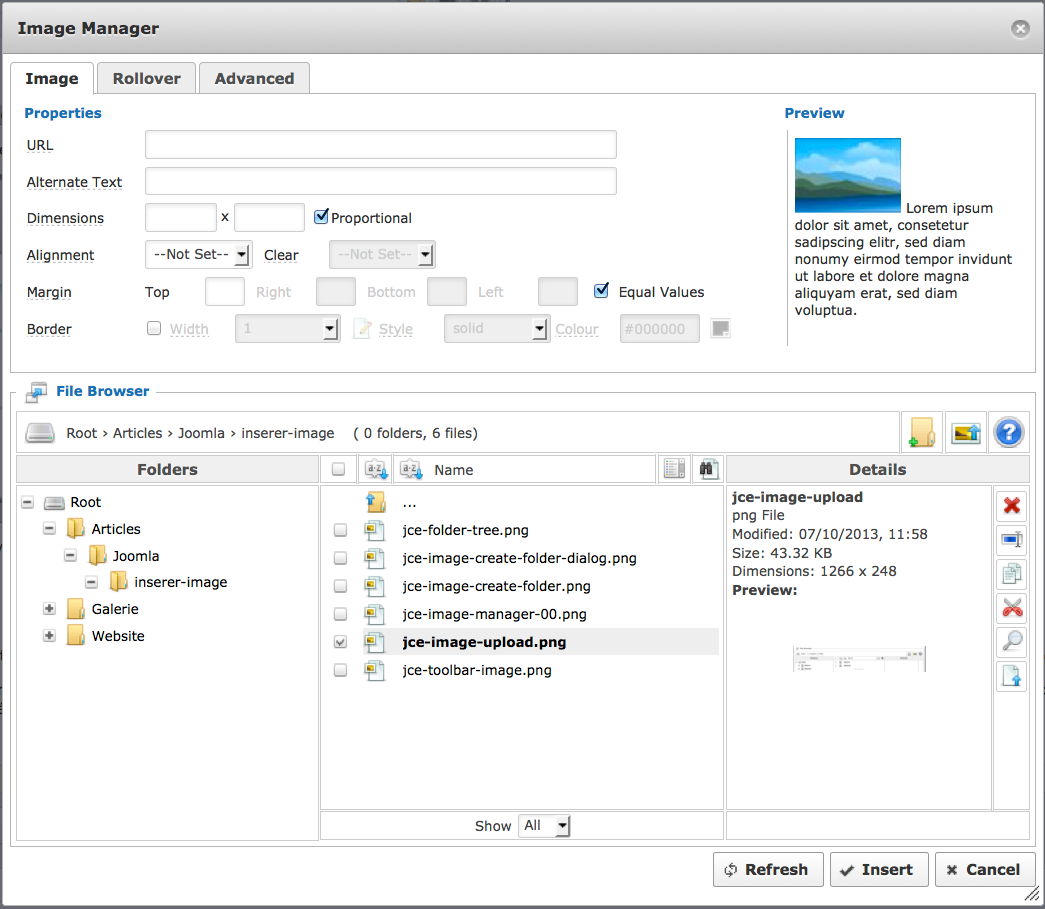The width and height of the screenshot is (1045, 909).
Task: Open the Alignment dropdown
Action: pyautogui.click(x=199, y=255)
